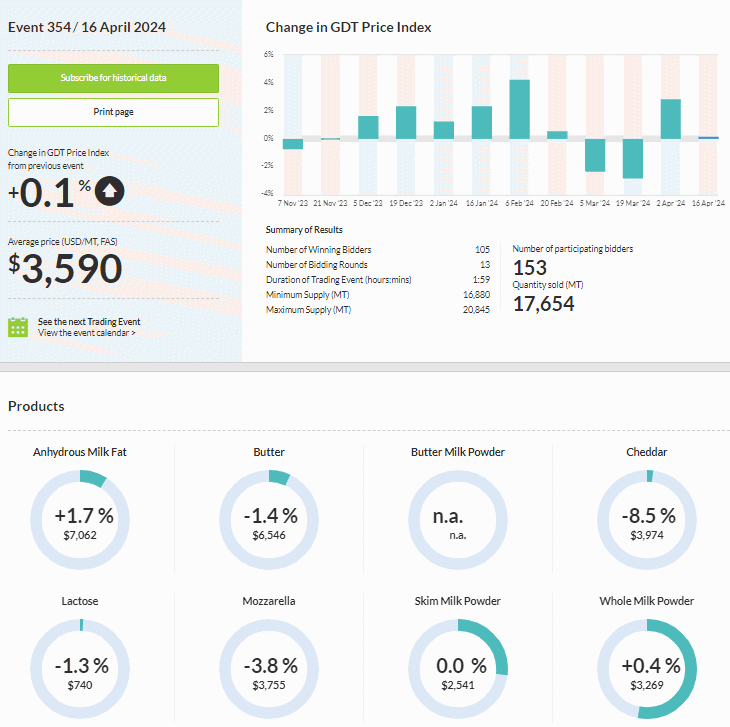The height and width of the screenshot is (727, 730).
Task: Click the 6 Feb '24 chart bar
Action: (x=520, y=109)
